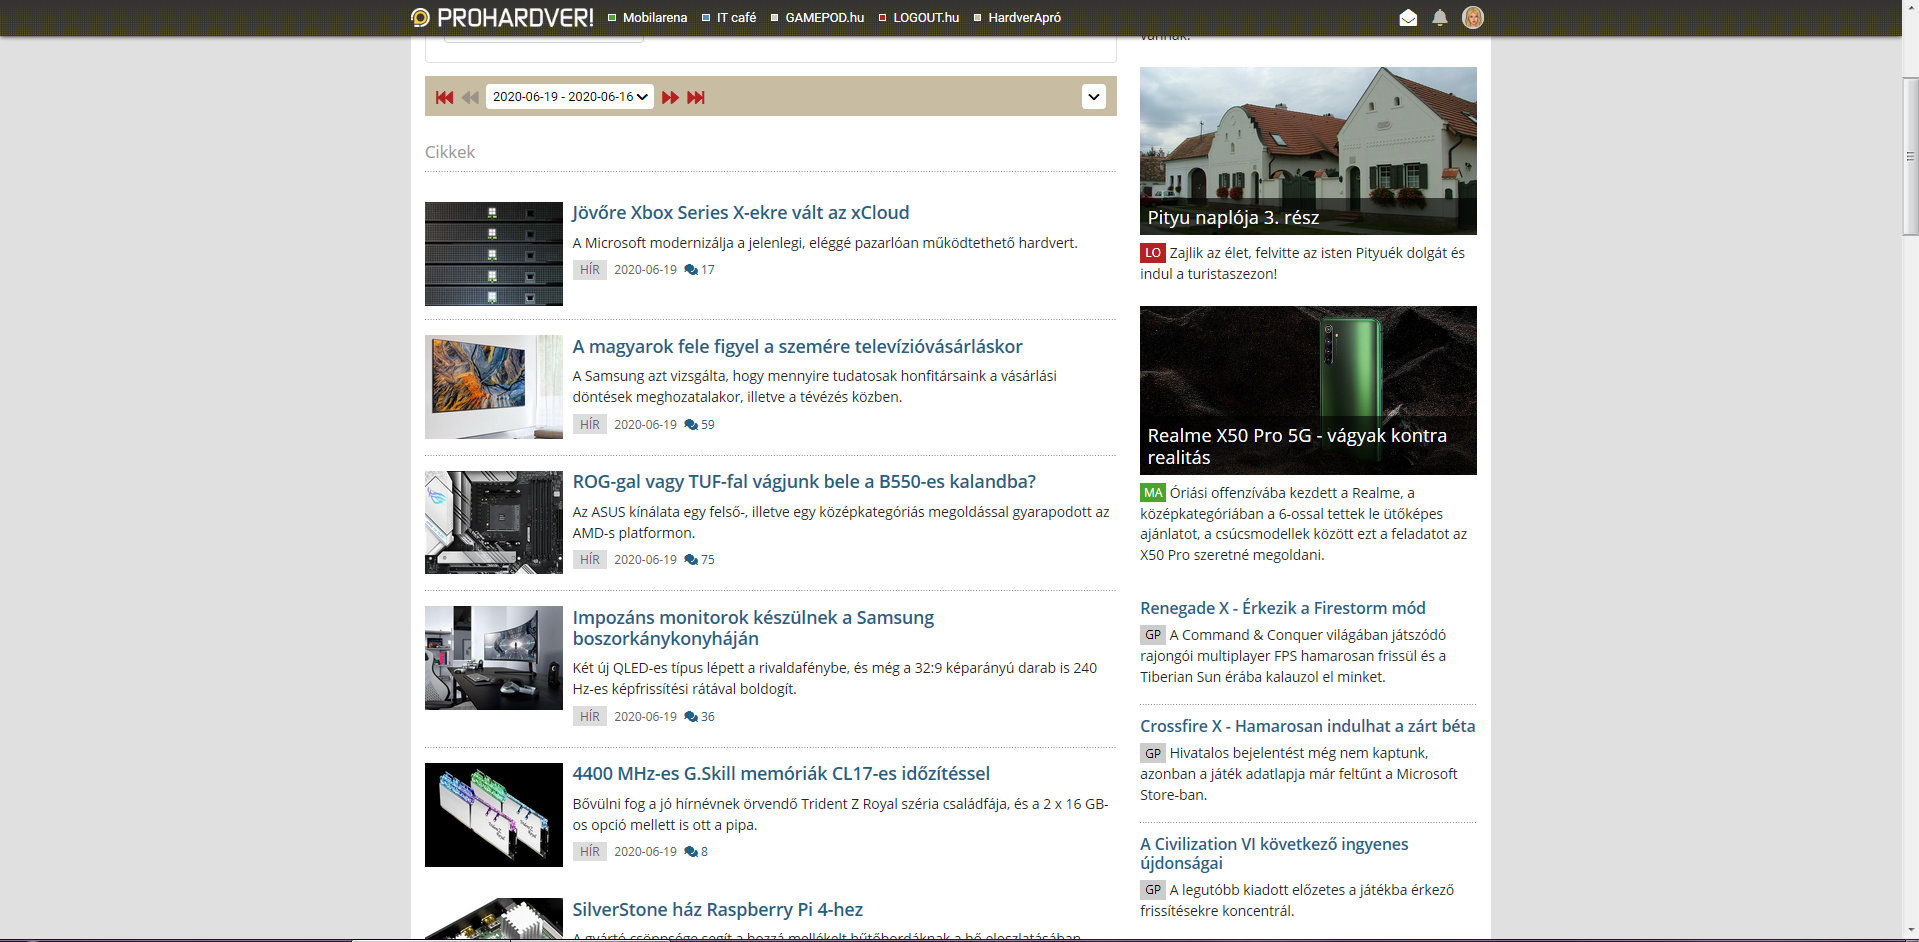Select the GP badge under Crossfire X
Viewport: 1919px width, 942px height.
[x=1153, y=753]
